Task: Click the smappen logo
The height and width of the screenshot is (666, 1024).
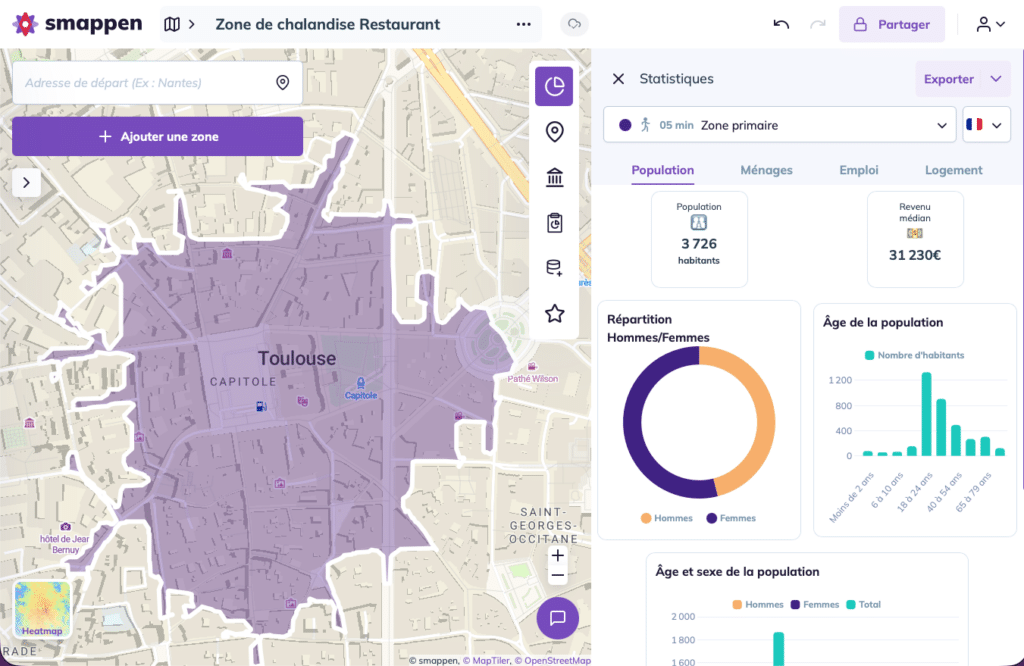Action: (x=77, y=24)
